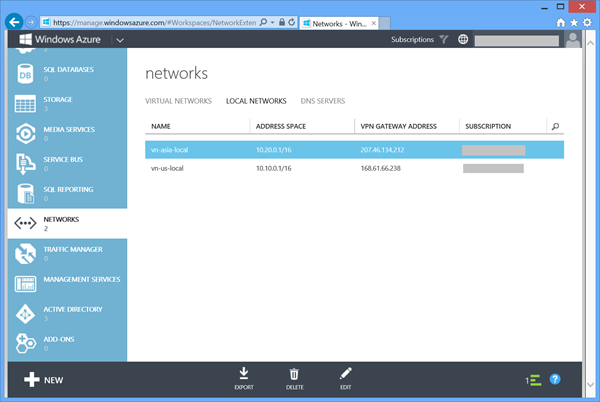Open address bar search dropdown arrow
Image resolution: width=600 pixels, height=402 pixels.
[272, 22]
